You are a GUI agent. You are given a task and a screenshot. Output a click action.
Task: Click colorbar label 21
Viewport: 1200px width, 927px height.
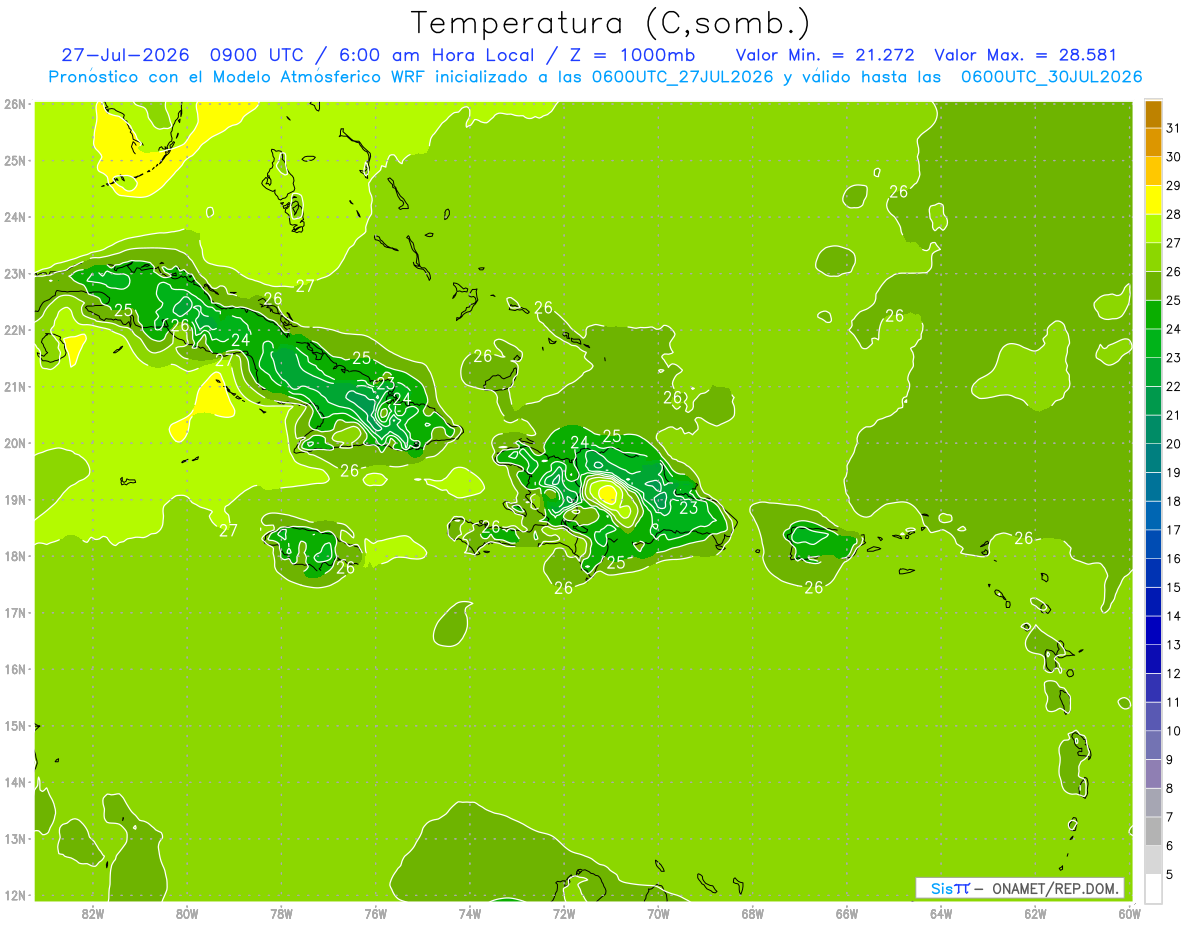coord(1174,415)
